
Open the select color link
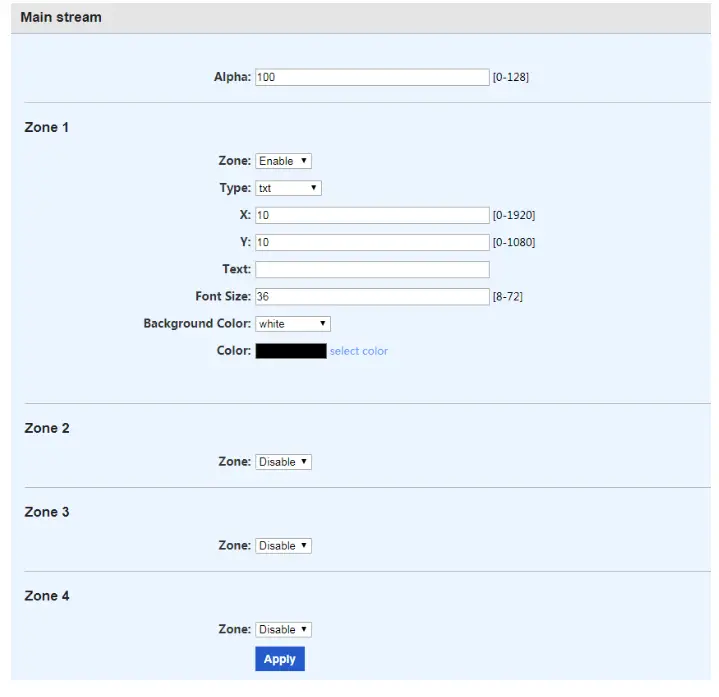pos(359,351)
